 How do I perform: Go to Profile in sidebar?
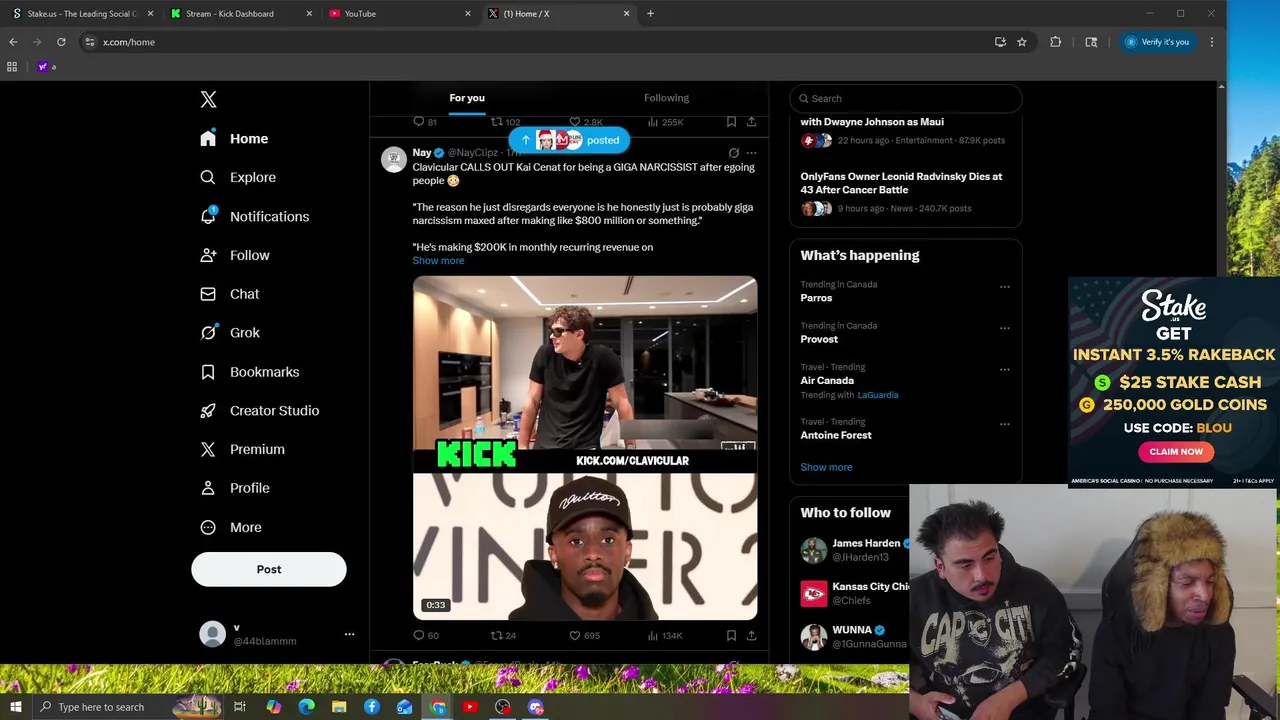pos(235,488)
